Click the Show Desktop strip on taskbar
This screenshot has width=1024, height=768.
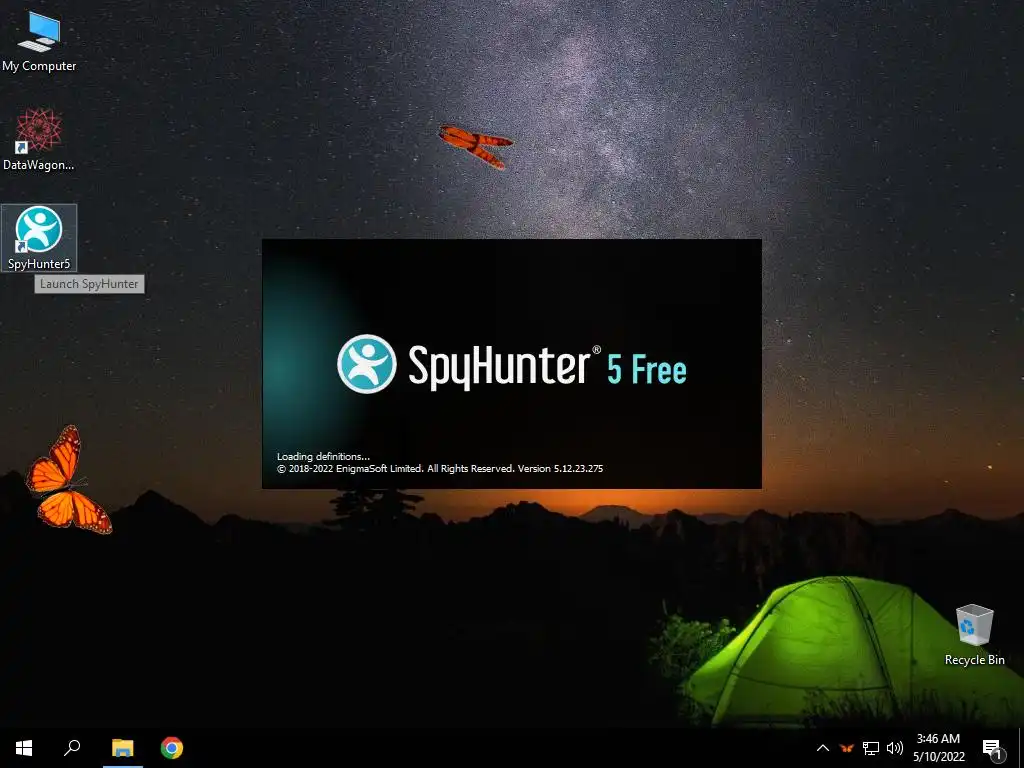click(x=1021, y=748)
